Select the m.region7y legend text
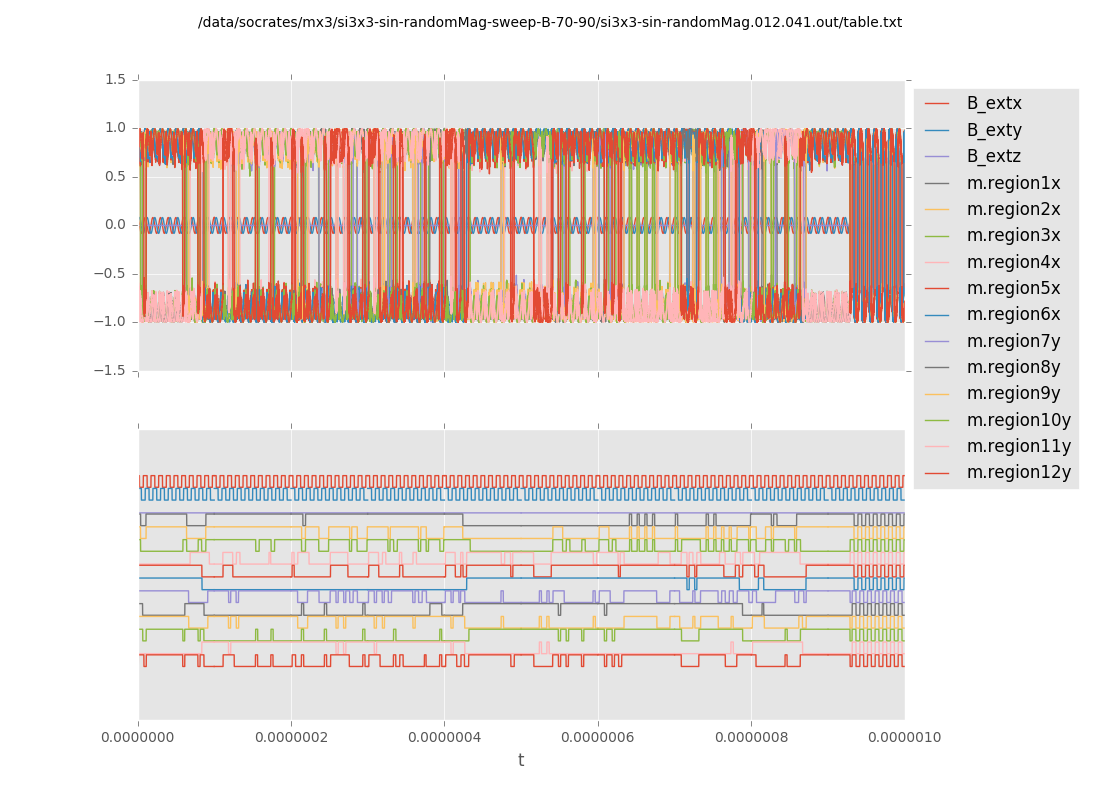The width and height of the screenshot is (1100, 800). (1013, 341)
